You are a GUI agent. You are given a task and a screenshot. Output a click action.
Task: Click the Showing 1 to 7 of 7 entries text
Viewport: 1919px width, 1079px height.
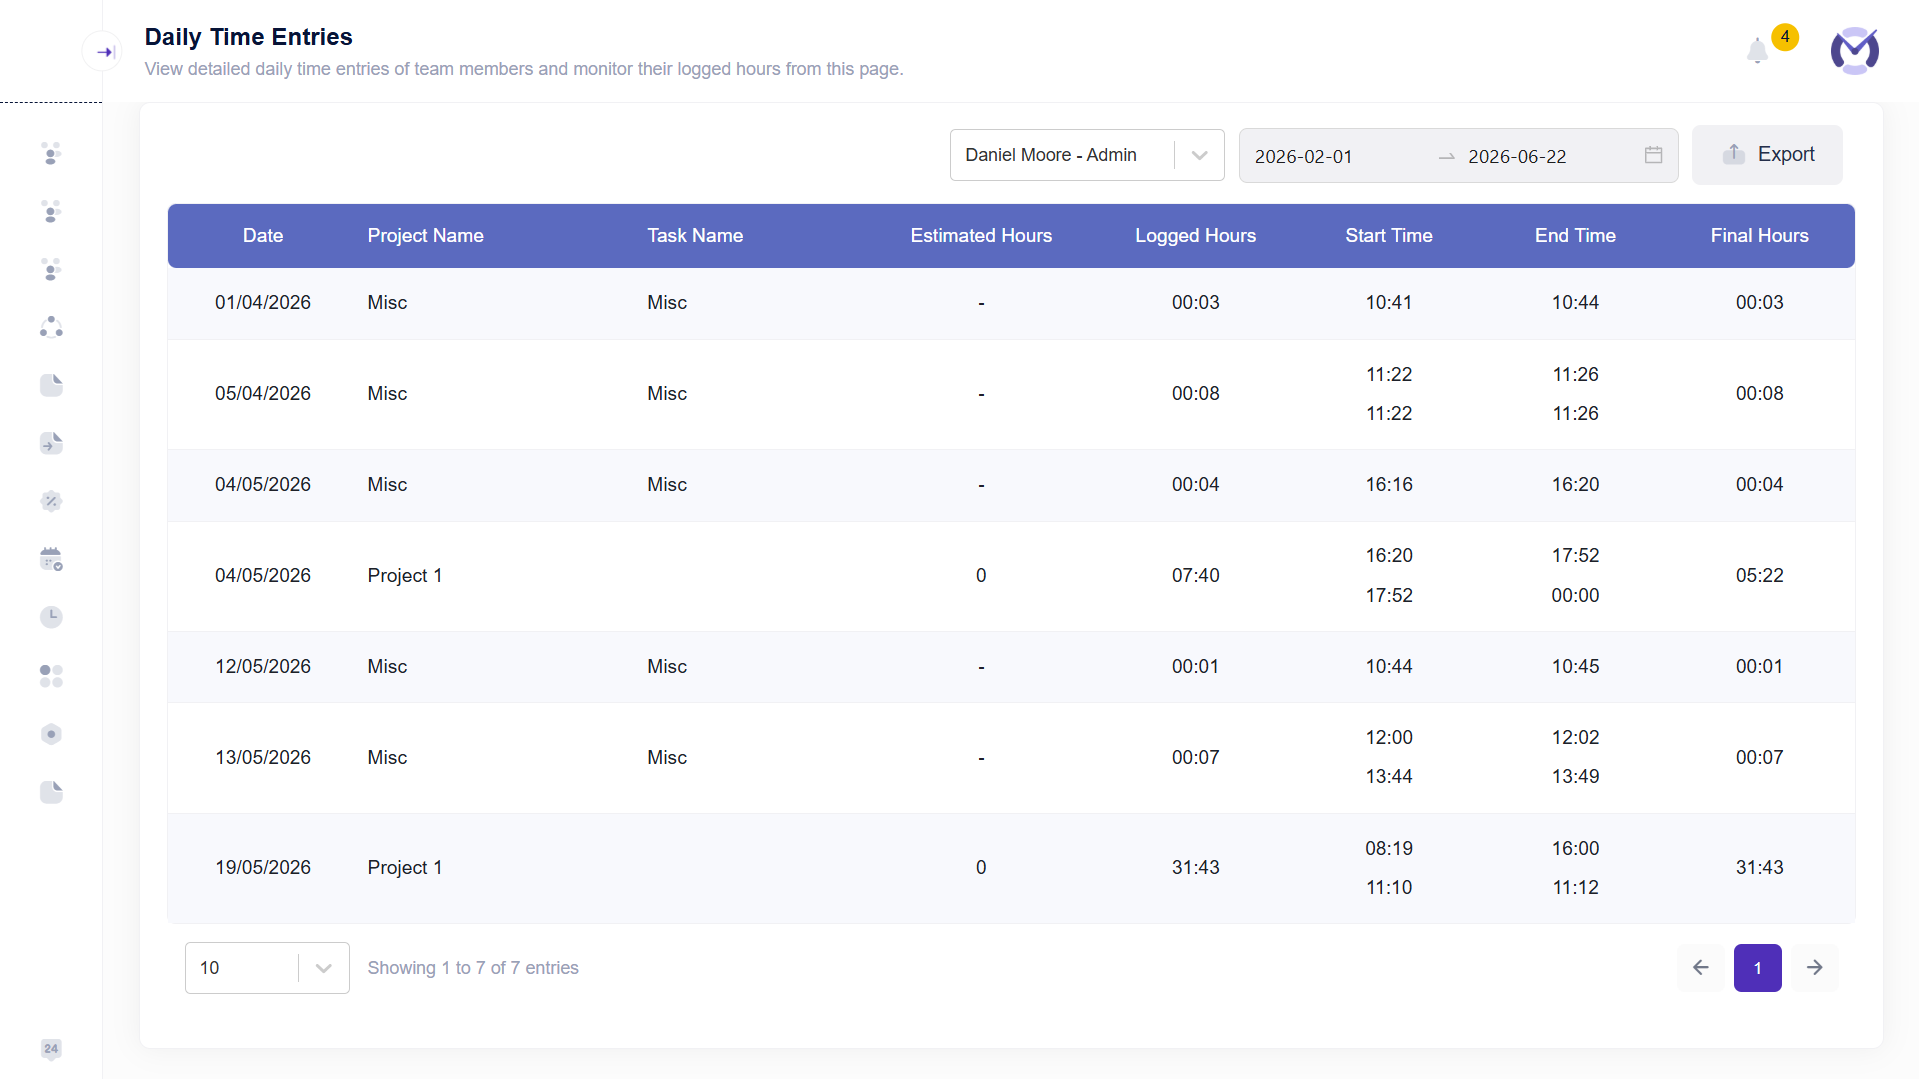[x=473, y=968]
